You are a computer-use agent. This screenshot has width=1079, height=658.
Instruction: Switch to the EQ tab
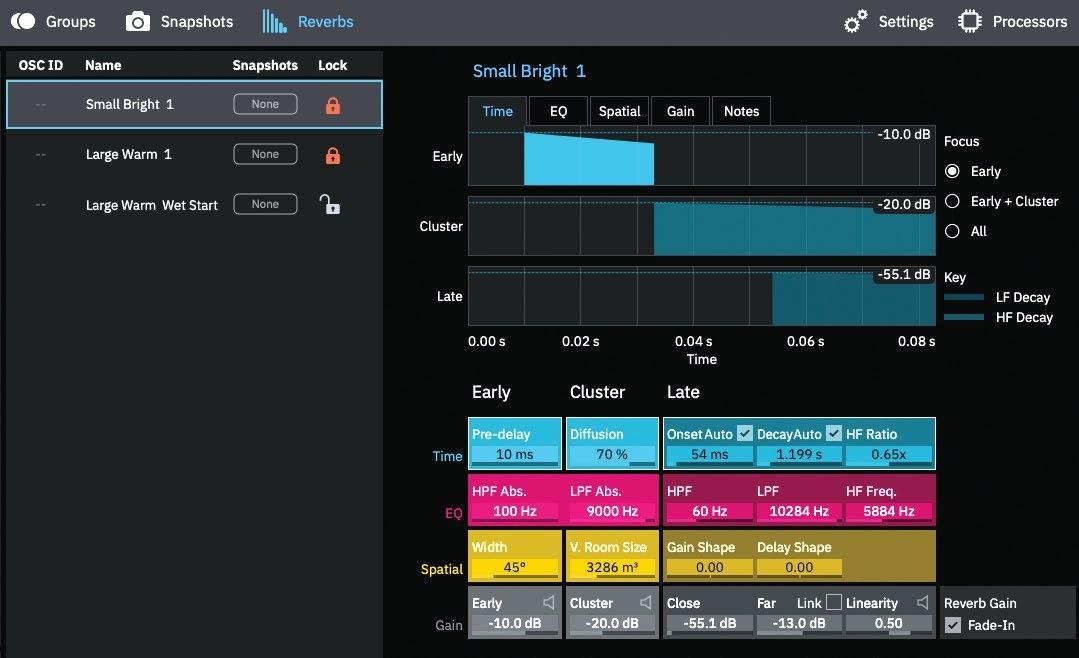point(558,111)
